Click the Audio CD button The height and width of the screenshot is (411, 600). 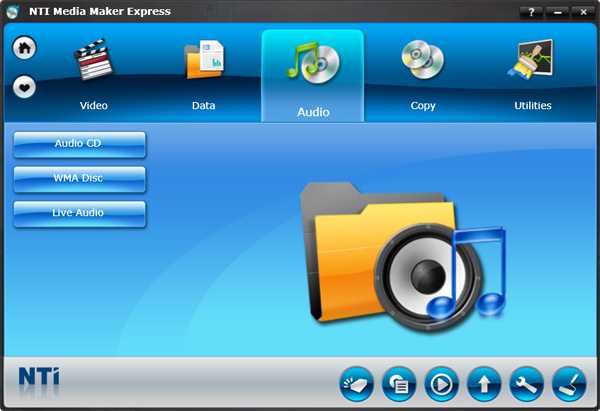80,145
